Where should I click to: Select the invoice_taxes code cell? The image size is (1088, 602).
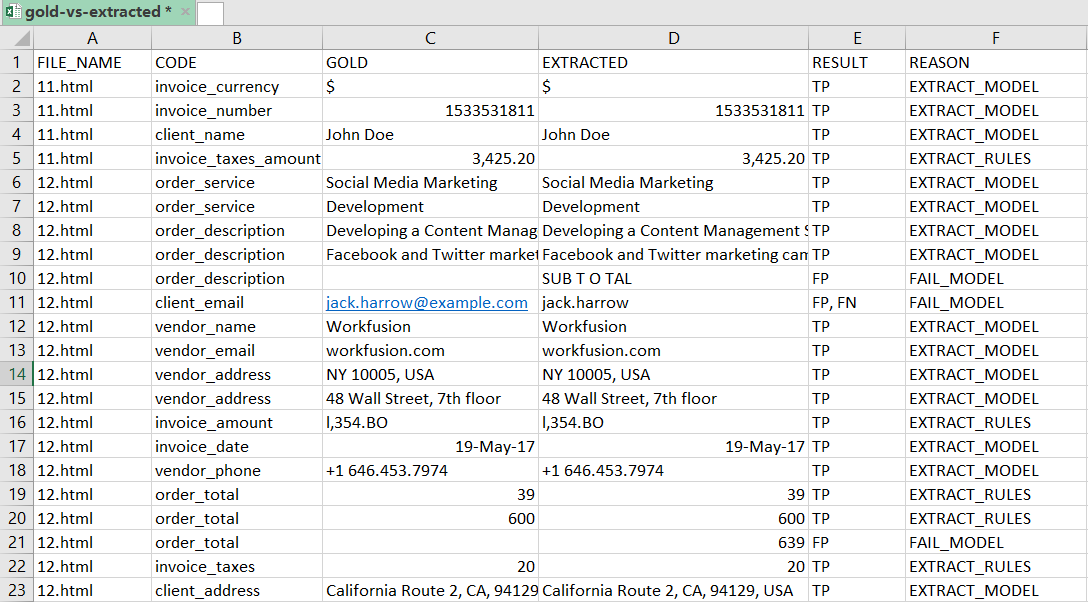click(237, 567)
